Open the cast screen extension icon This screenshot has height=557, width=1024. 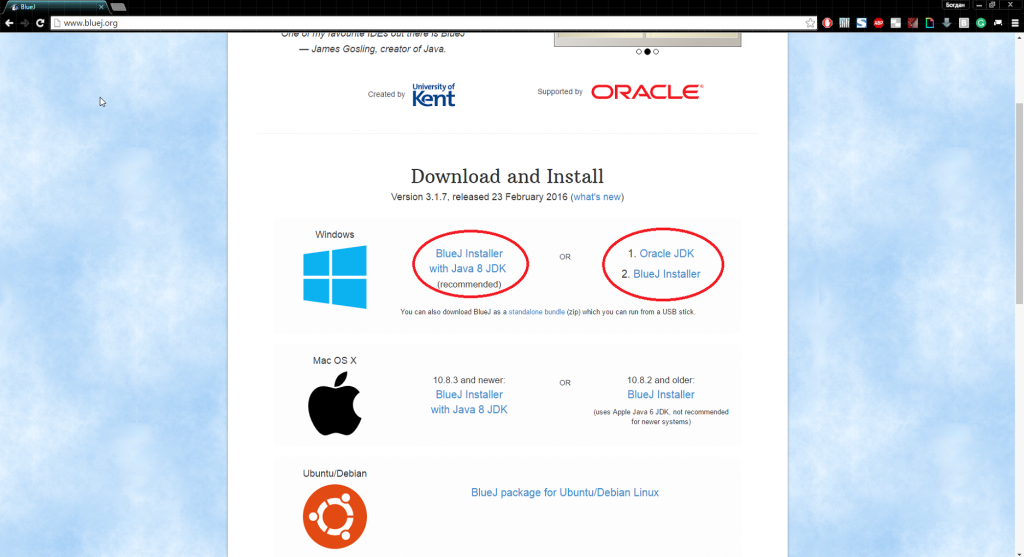pyautogui.click(x=998, y=23)
